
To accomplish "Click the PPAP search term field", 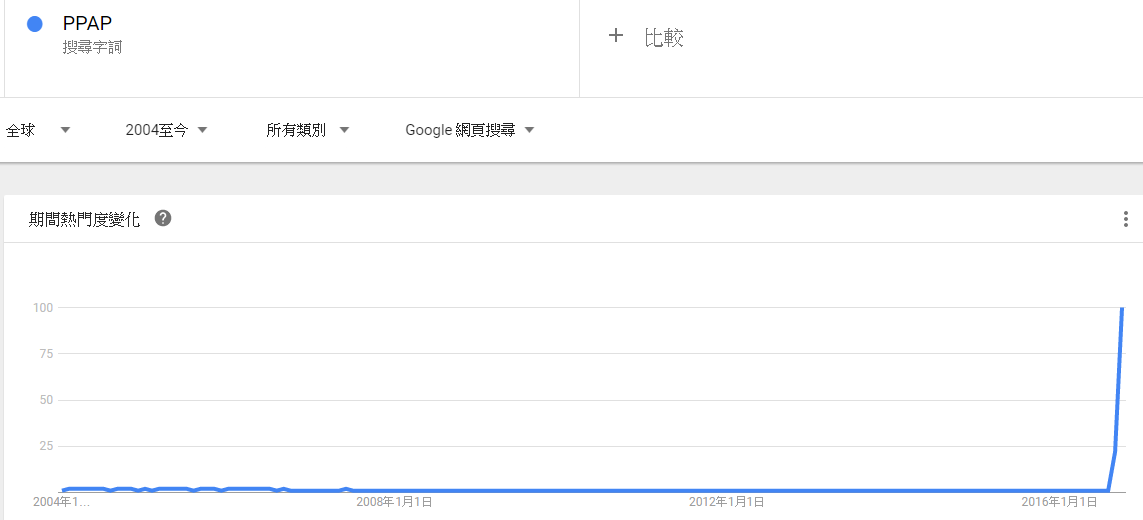I will (87, 24).
